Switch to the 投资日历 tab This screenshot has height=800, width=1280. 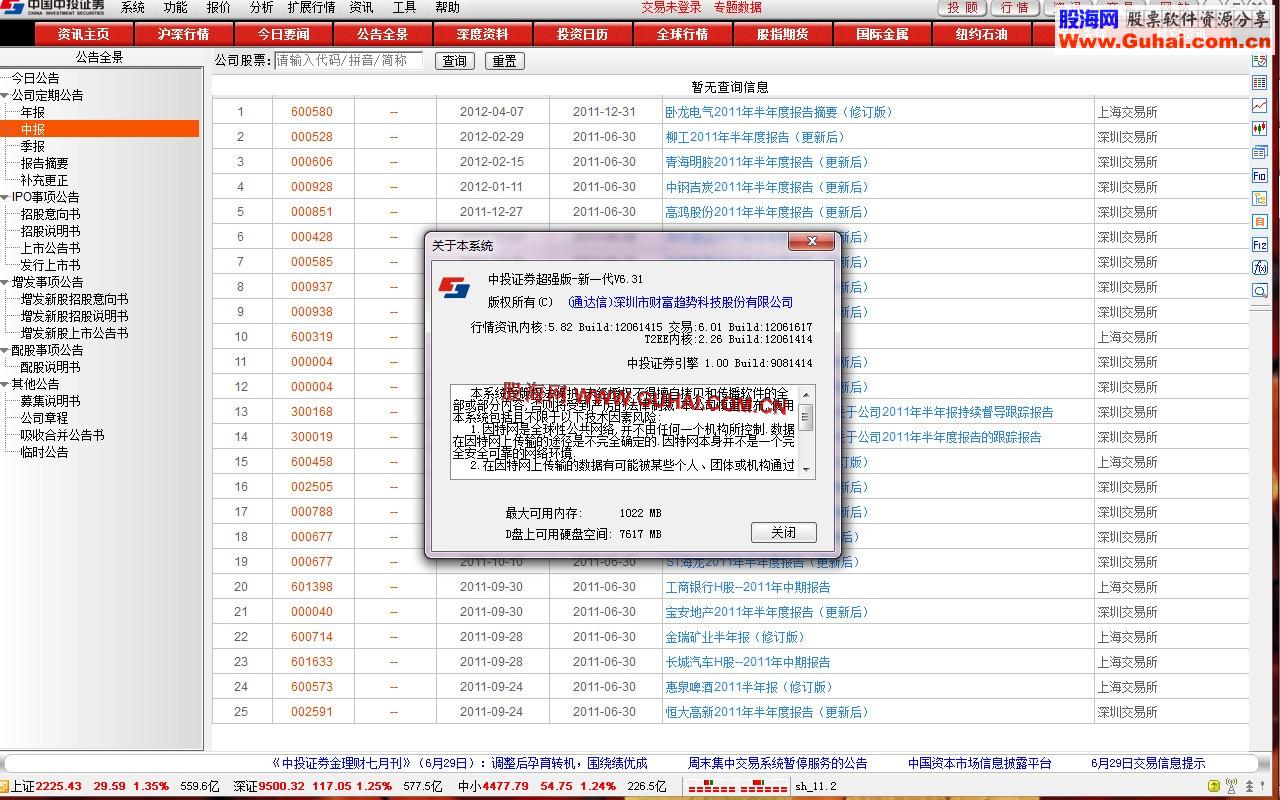[583, 34]
